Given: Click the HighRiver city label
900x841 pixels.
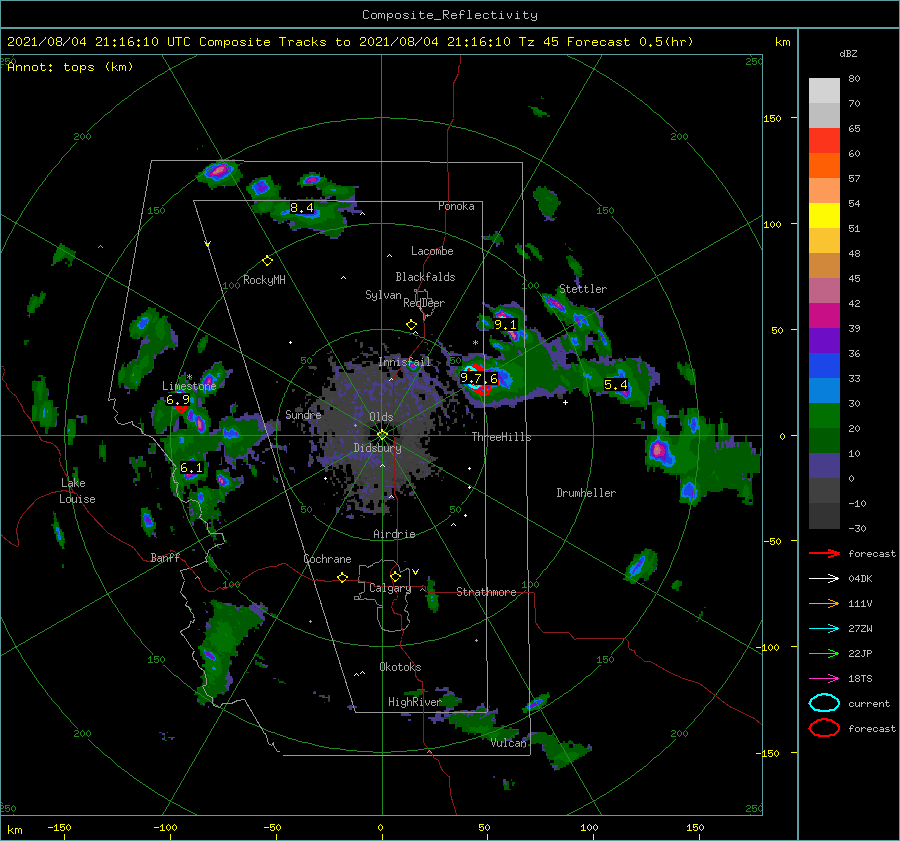Looking at the screenshot, I should 414,702.
